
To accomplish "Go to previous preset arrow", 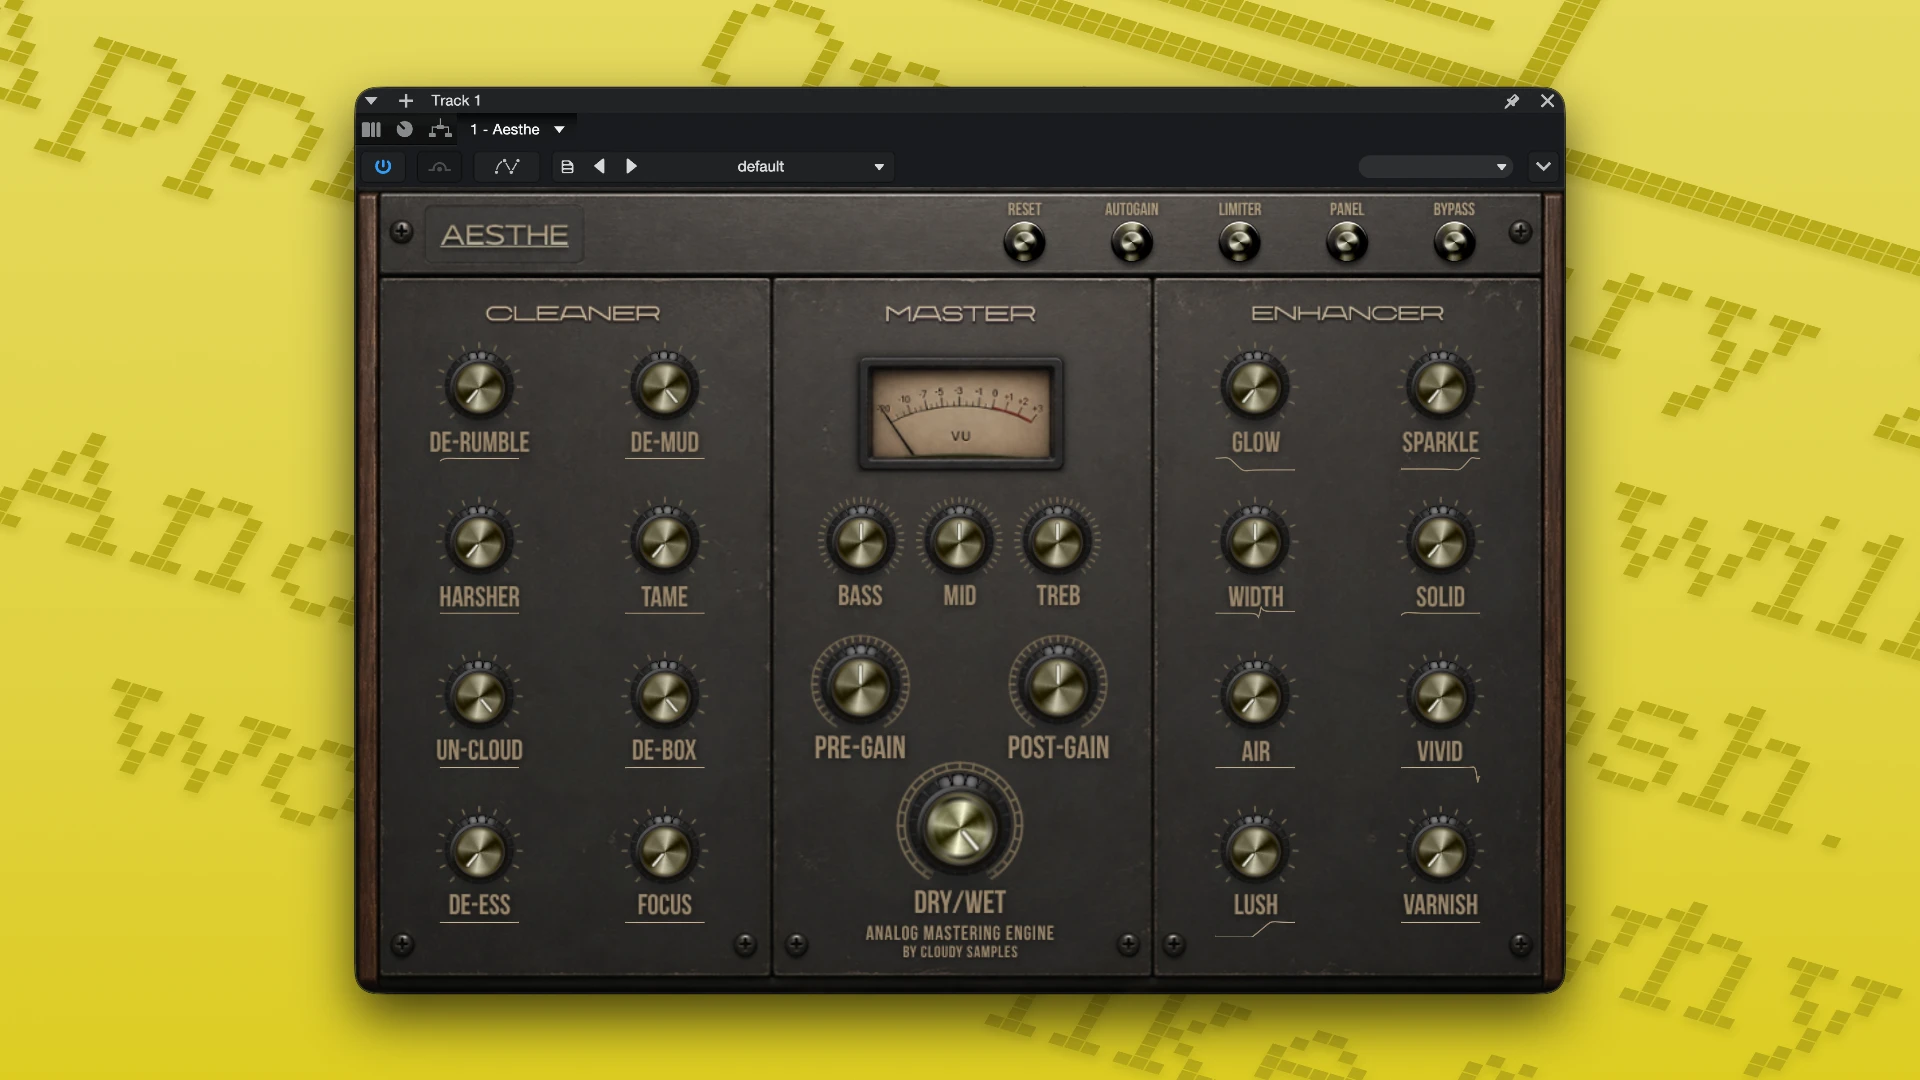I will click(x=599, y=166).
